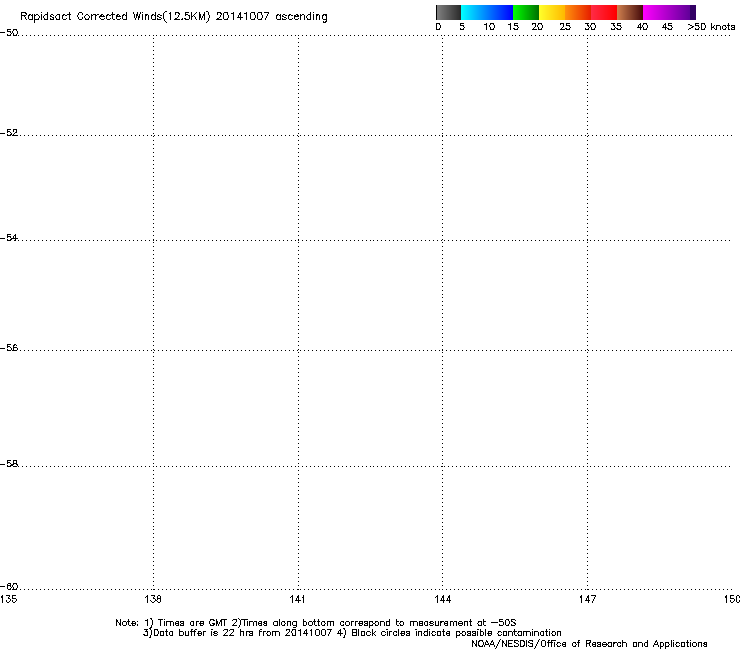Click the magenta-purple 40-50 knots color swatch
This screenshot has width=740, height=650.
(669, 12)
